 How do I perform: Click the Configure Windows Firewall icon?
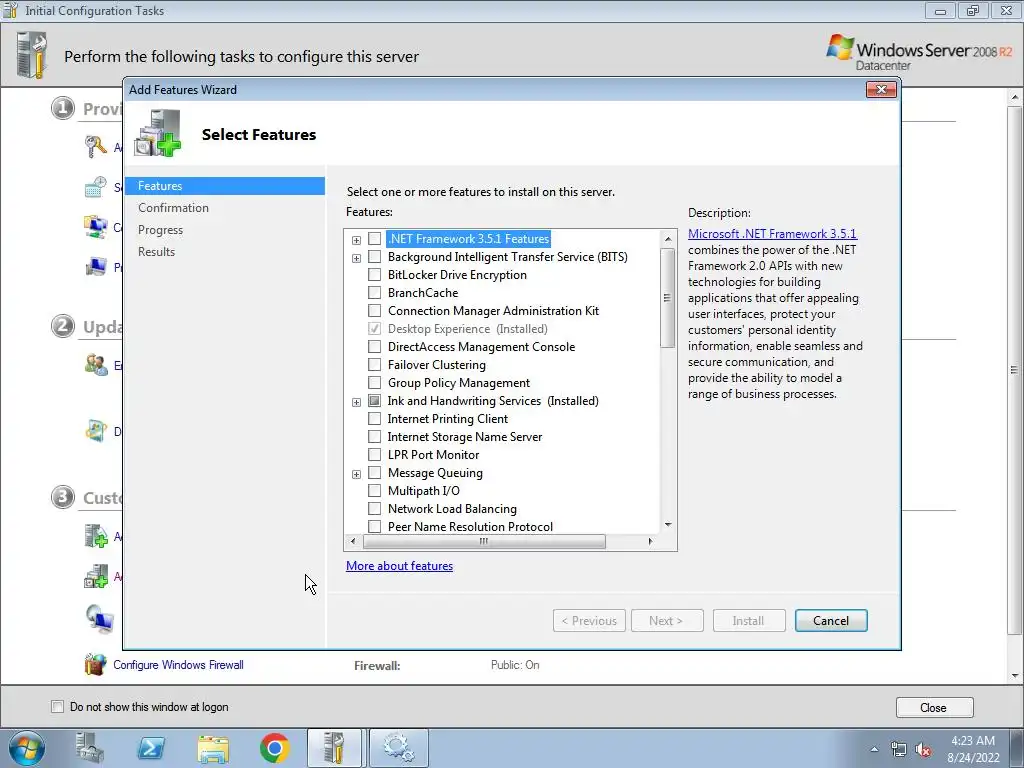(x=95, y=665)
